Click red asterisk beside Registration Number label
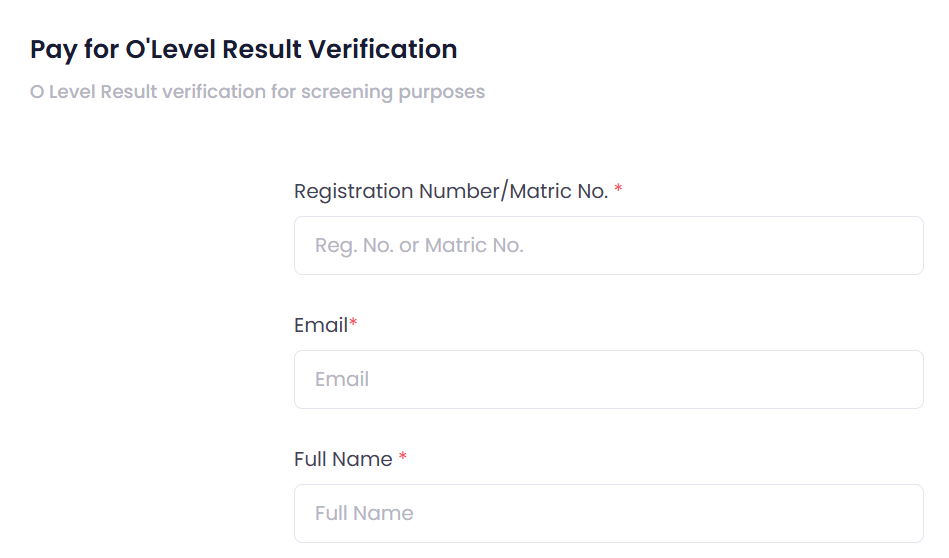 click(619, 191)
